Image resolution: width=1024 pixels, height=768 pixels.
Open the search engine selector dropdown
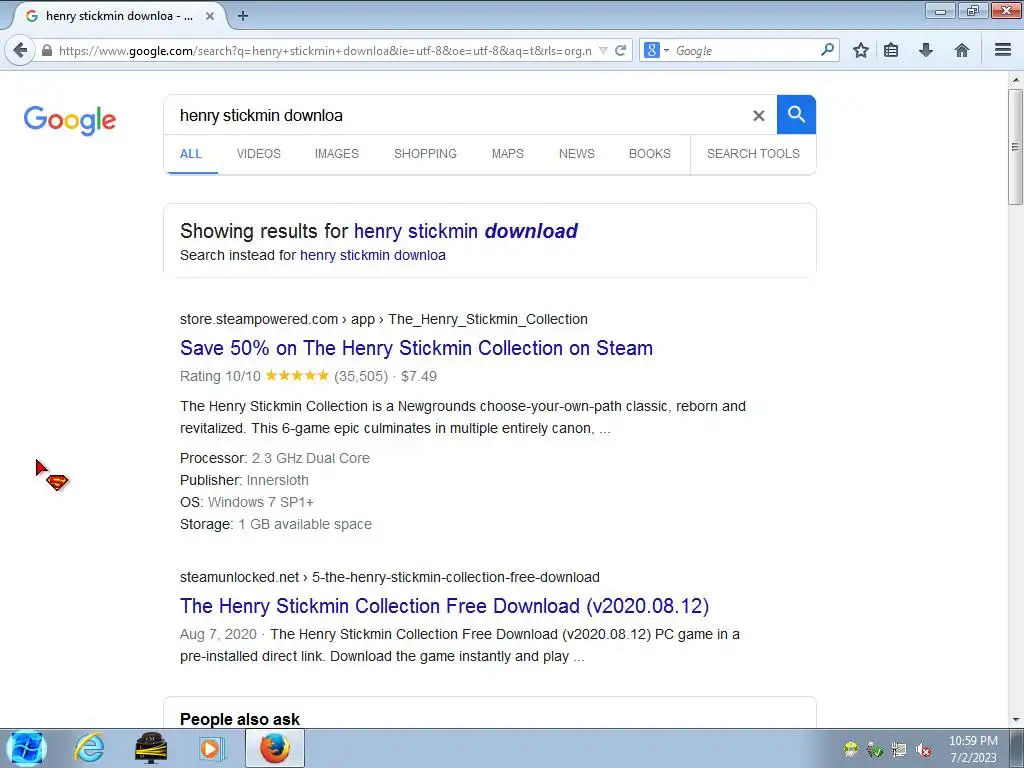point(656,50)
